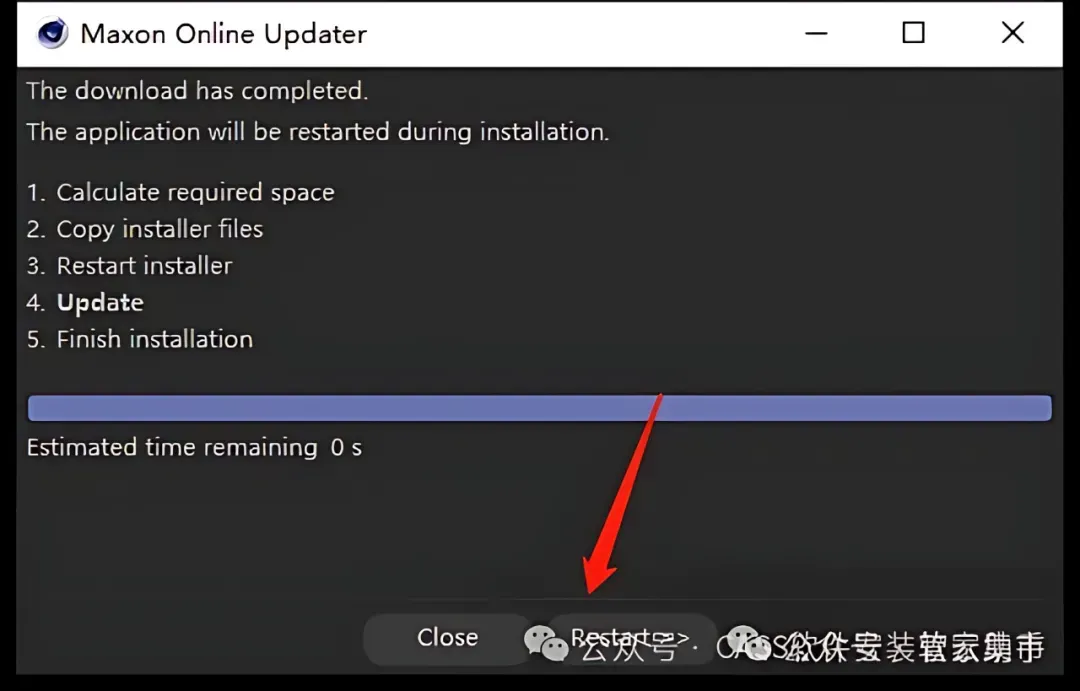Click the red arrow annotation

point(623,493)
